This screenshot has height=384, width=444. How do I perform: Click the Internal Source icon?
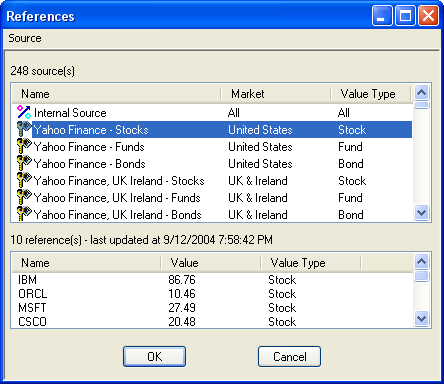point(24,112)
